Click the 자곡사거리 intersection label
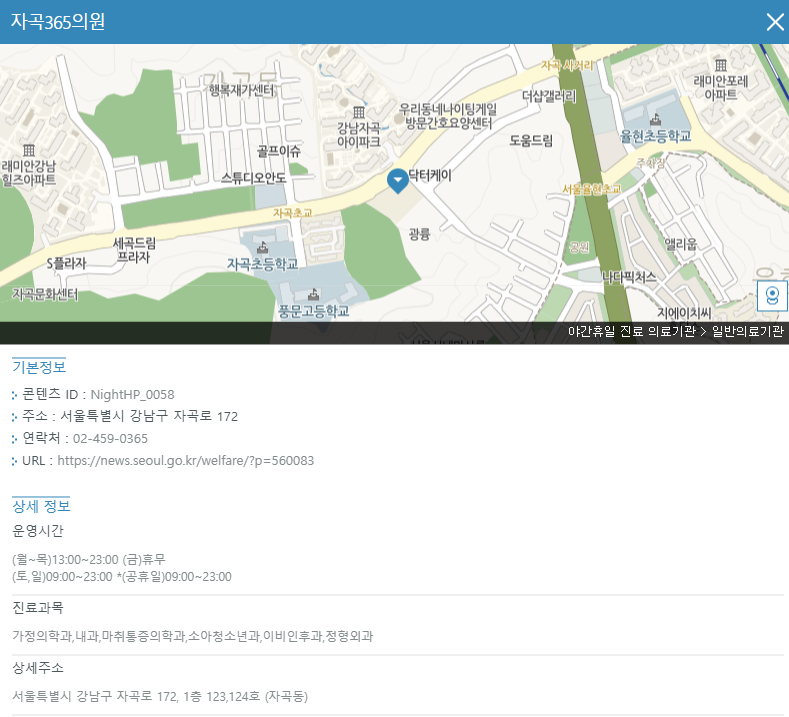 (567, 65)
